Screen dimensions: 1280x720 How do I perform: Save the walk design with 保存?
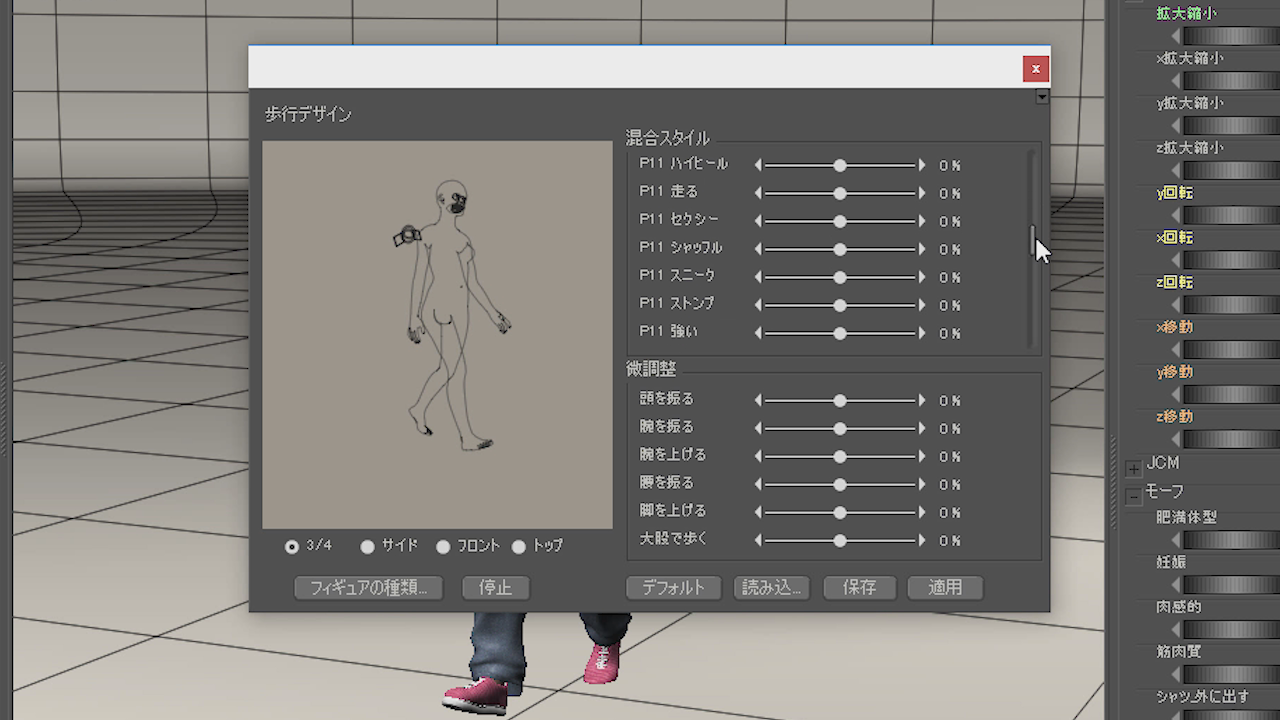click(x=858, y=588)
